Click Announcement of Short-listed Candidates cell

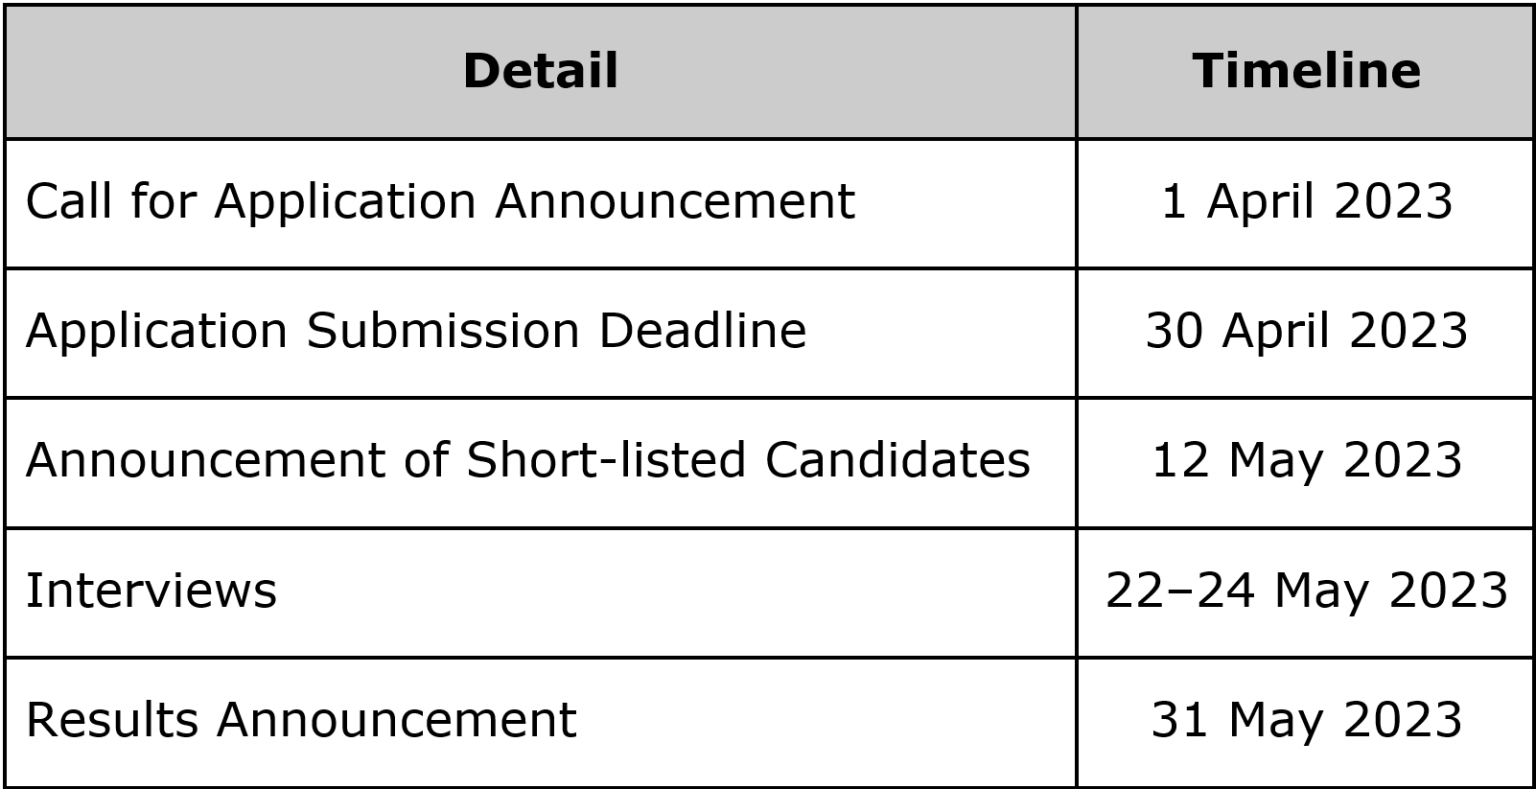[540, 462]
